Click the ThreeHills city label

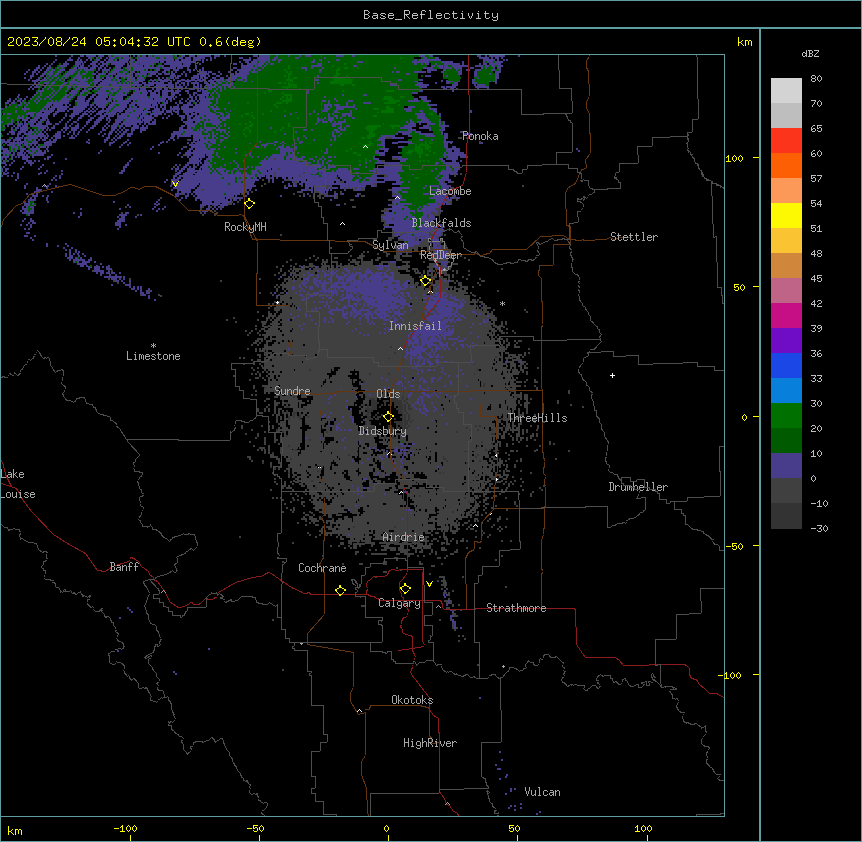click(537, 418)
